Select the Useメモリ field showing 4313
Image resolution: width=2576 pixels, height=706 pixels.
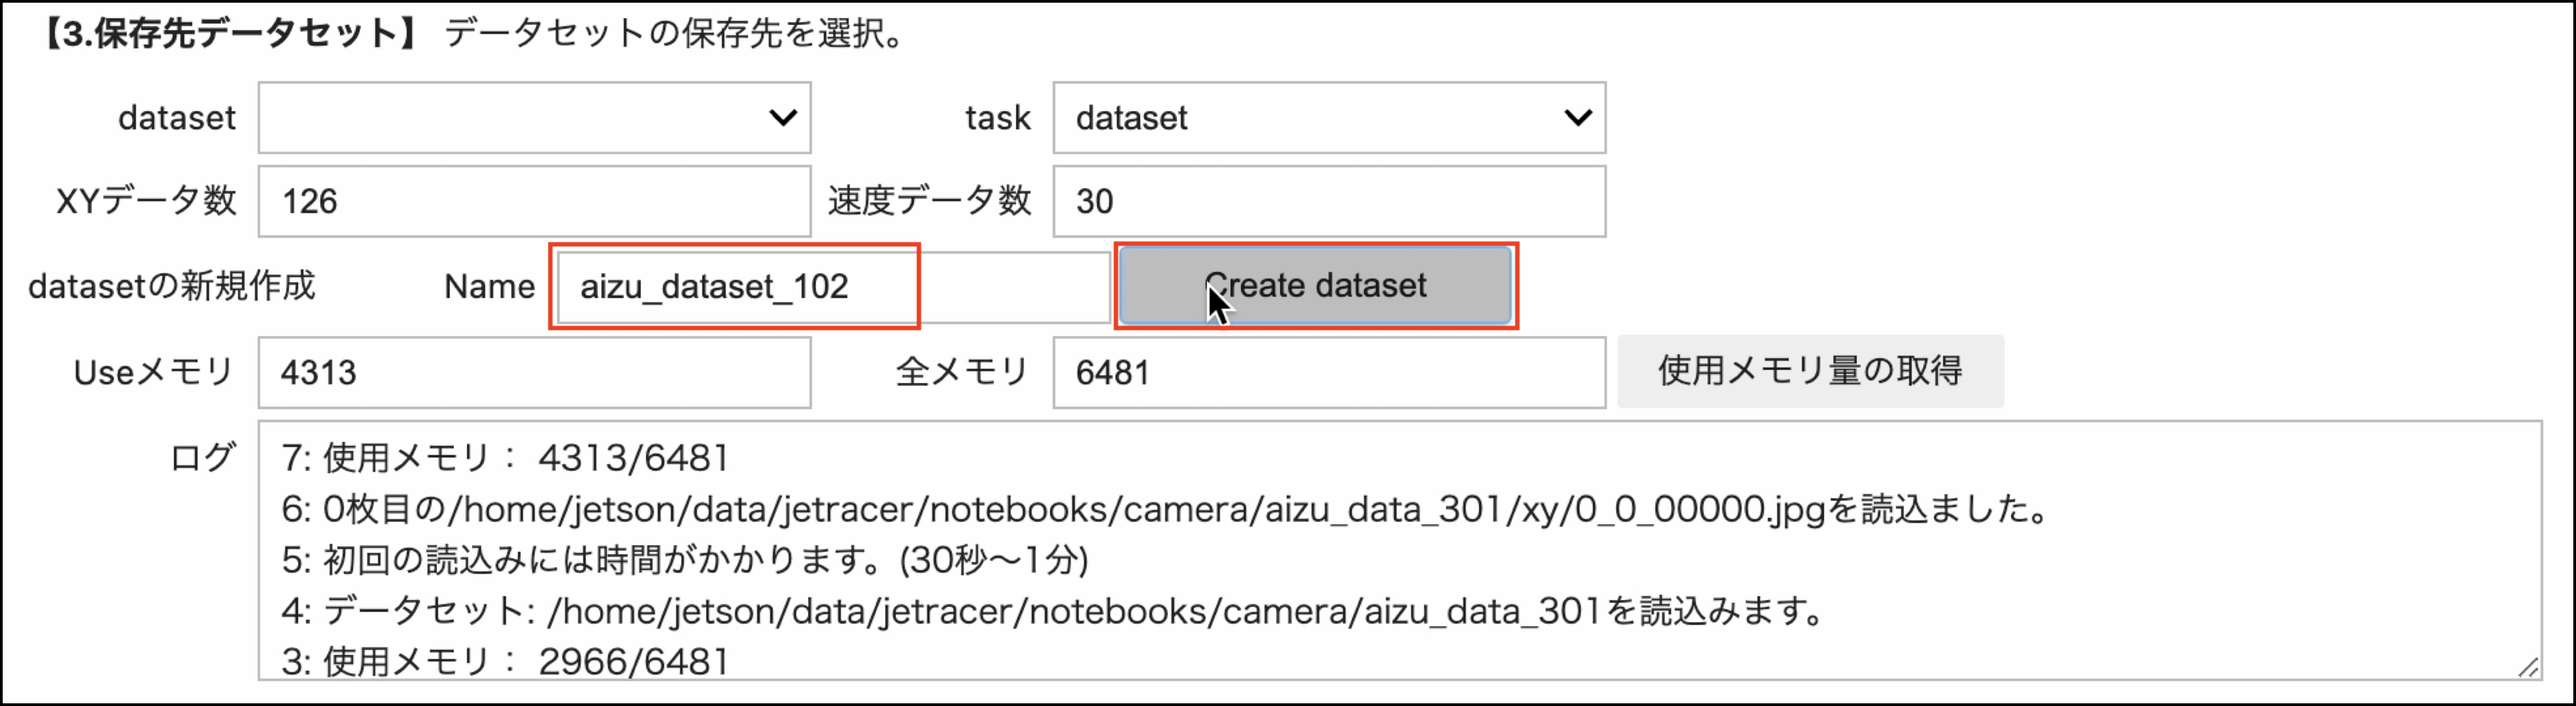click(x=534, y=373)
